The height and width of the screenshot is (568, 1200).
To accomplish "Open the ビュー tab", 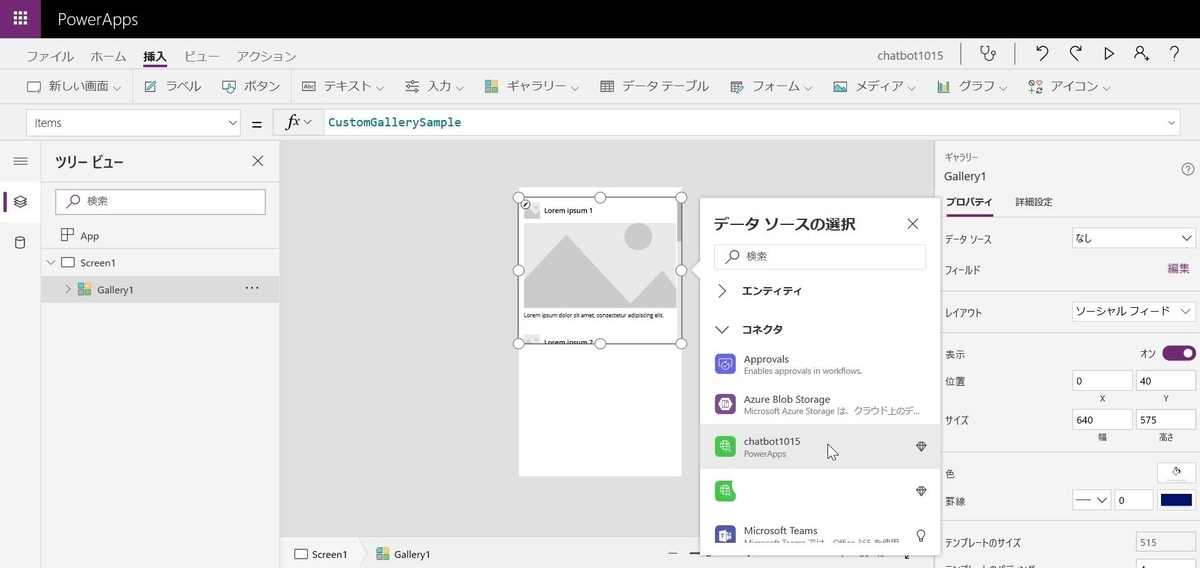I will point(201,57).
